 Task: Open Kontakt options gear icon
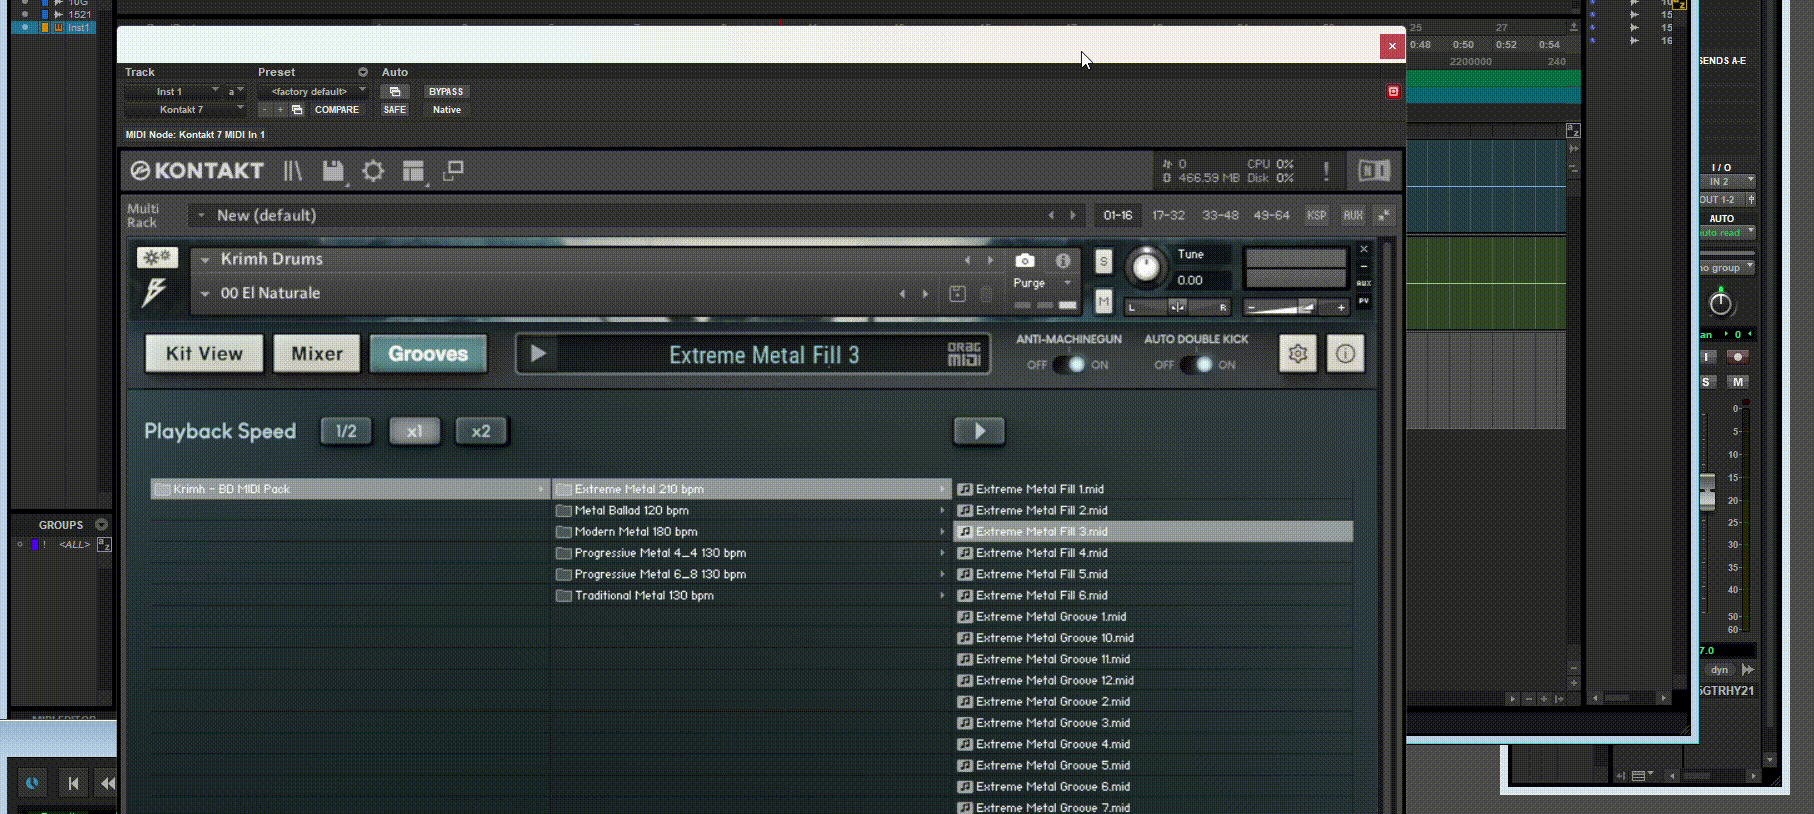click(373, 171)
